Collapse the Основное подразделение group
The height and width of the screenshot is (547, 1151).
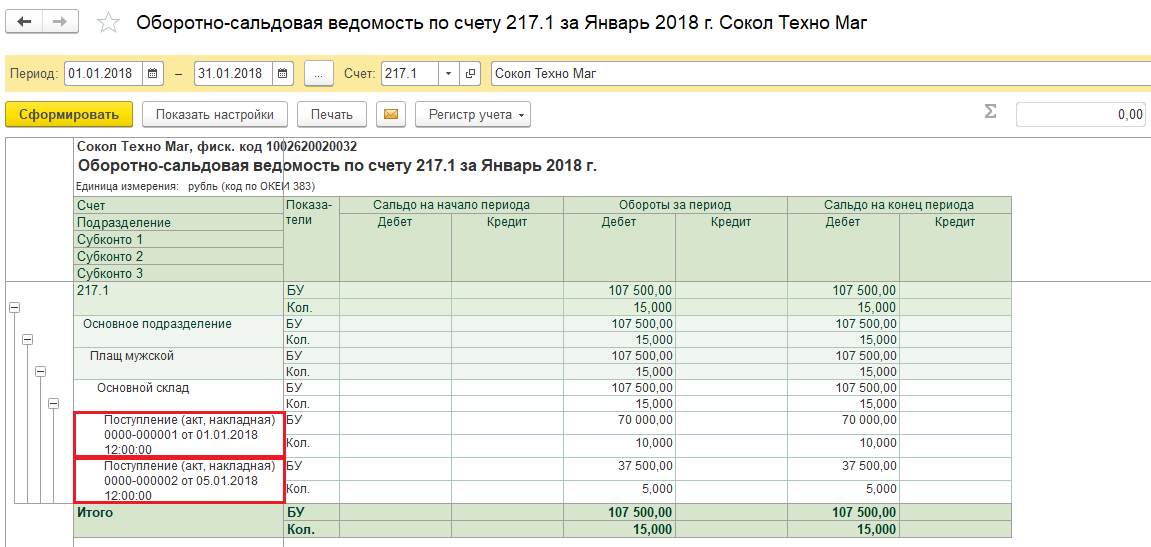(x=27, y=340)
